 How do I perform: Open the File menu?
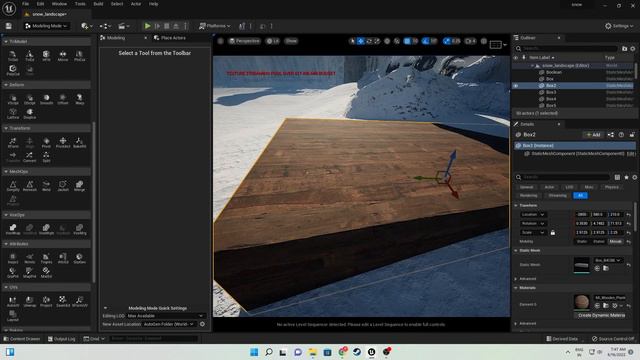[25, 4]
